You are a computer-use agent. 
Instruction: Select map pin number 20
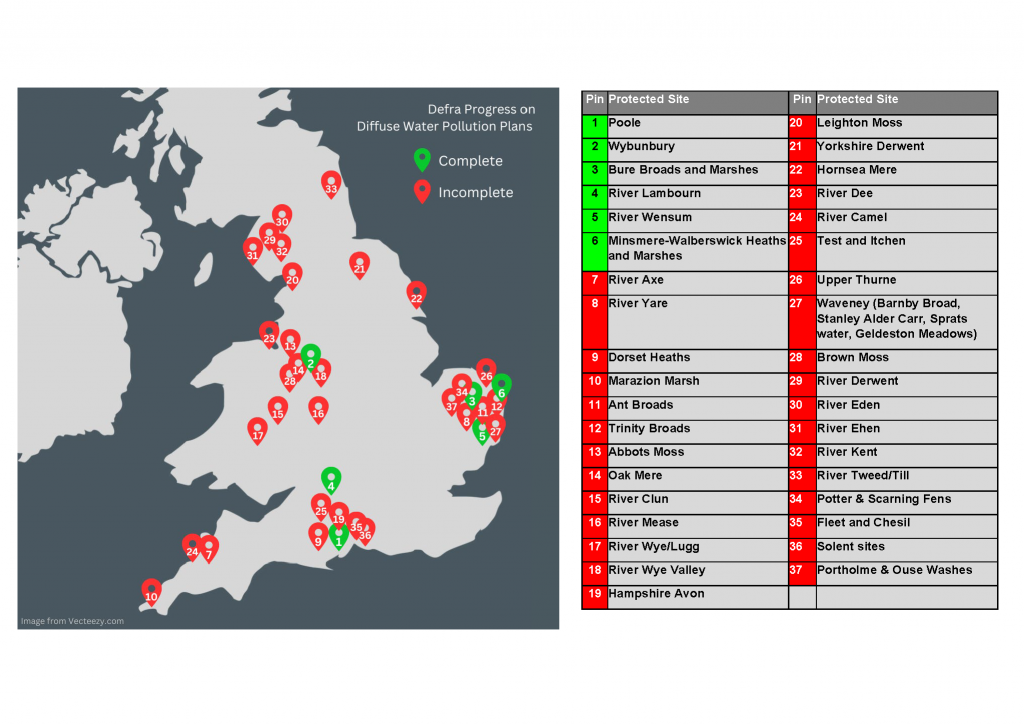[292, 276]
